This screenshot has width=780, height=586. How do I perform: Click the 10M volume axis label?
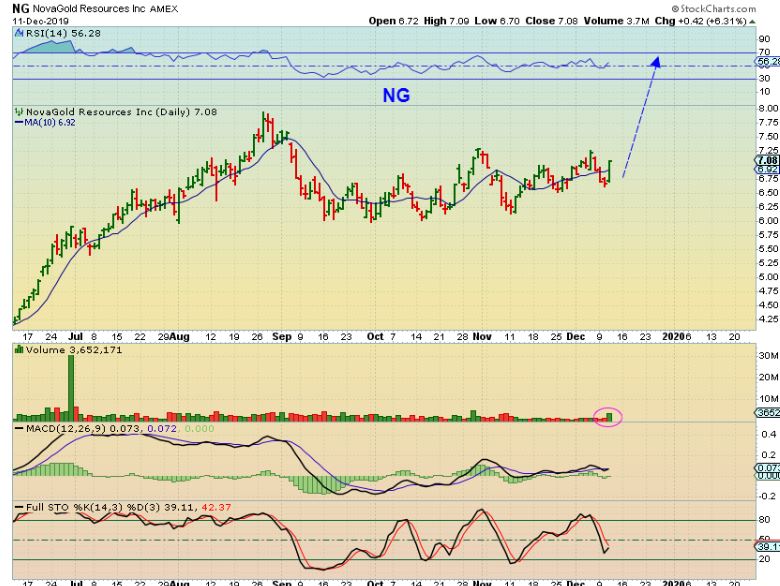coord(769,398)
